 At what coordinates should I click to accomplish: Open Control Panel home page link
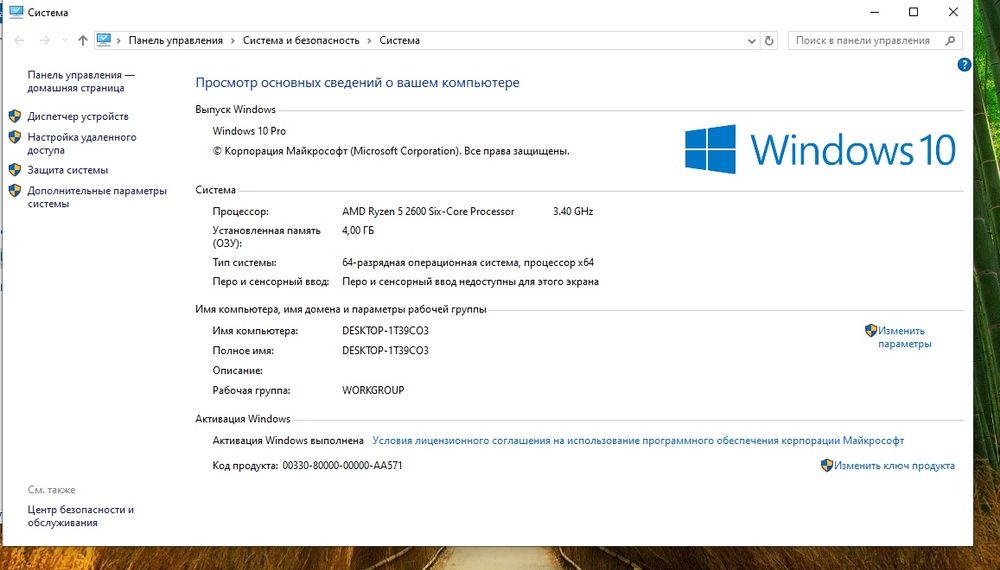pyautogui.click(x=80, y=82)
